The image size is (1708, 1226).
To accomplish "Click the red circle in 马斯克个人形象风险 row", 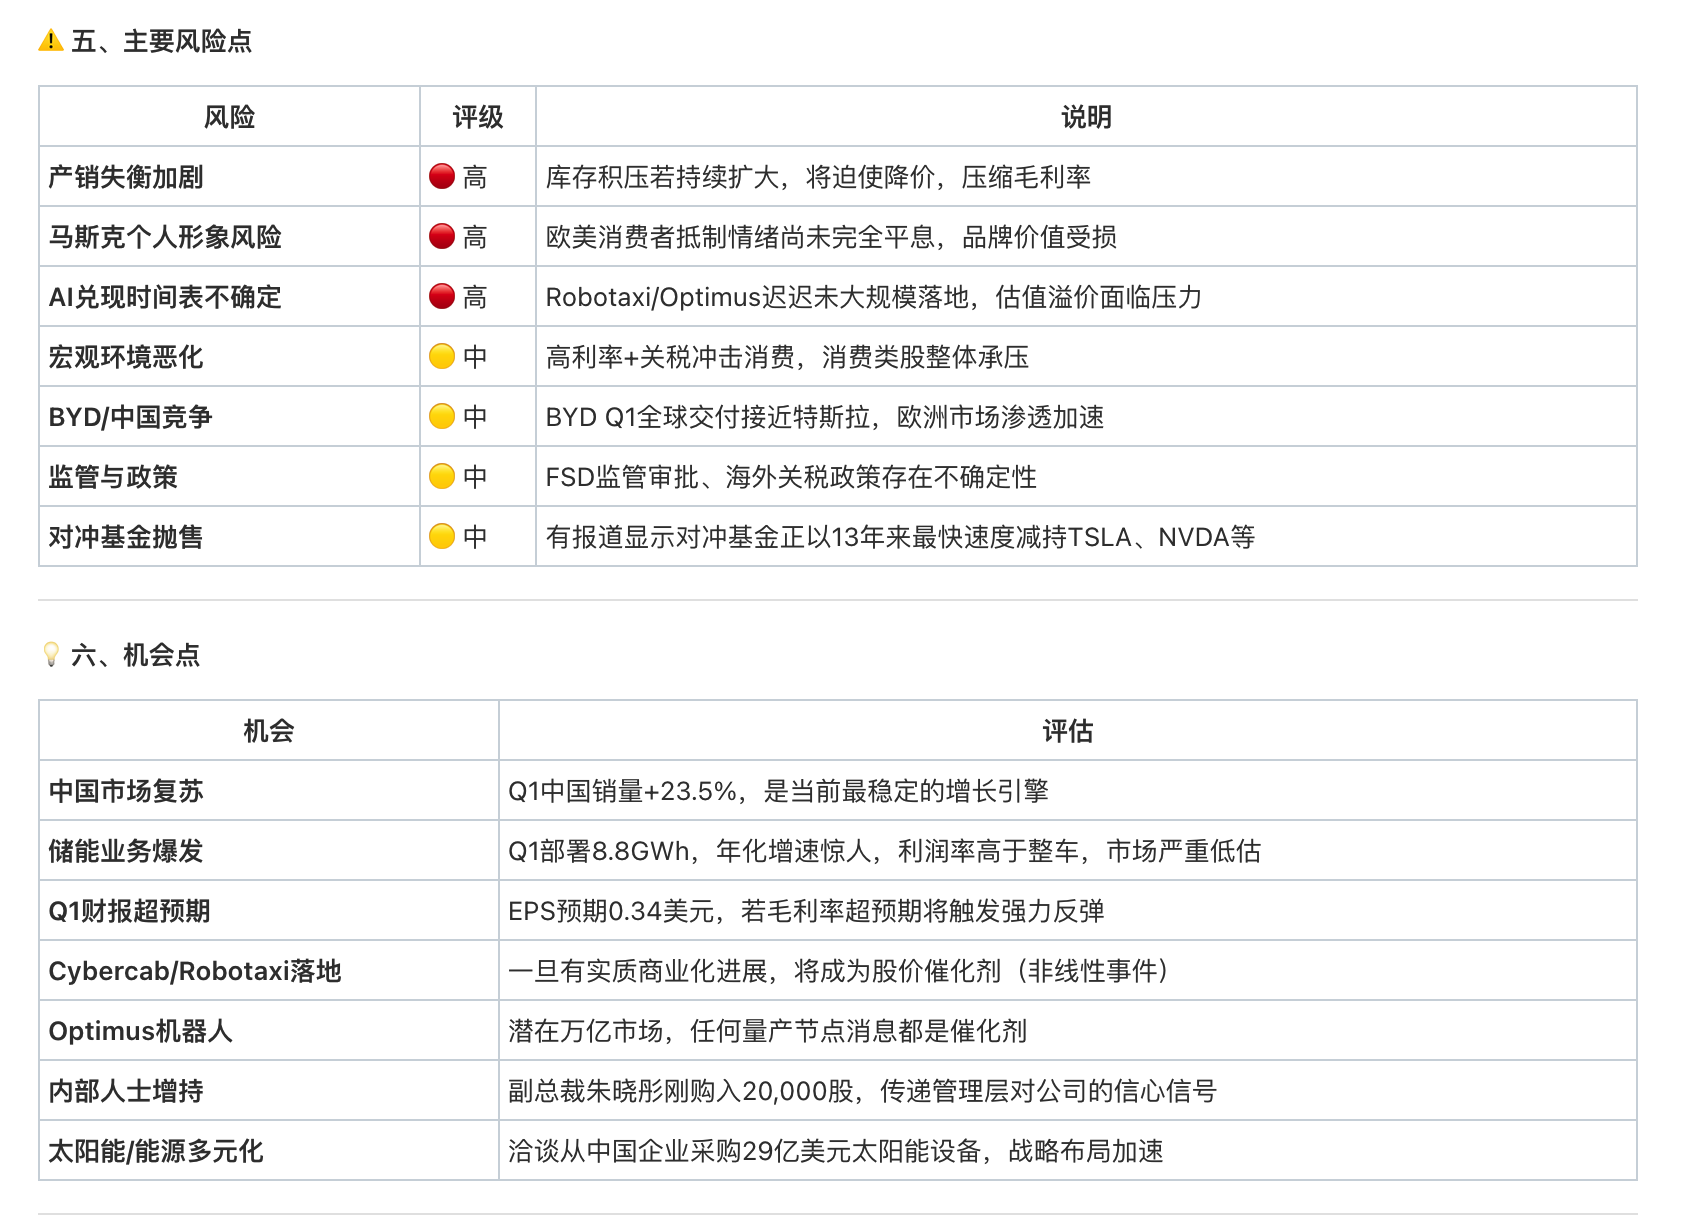I will coord(442,237).
